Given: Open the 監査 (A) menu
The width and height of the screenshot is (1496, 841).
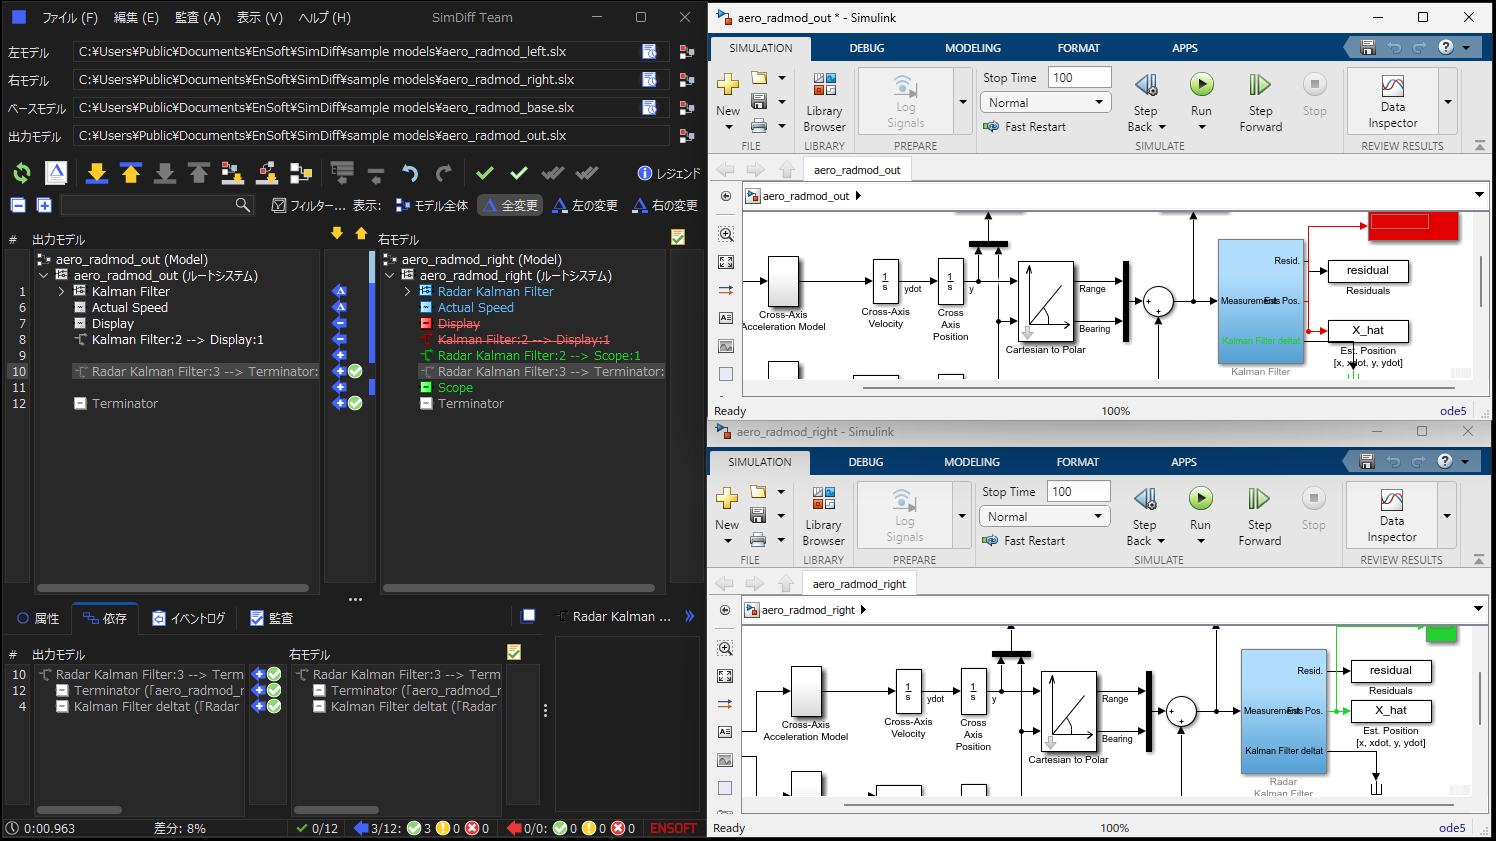Looking at the screenshot, I should coord(197,17).
